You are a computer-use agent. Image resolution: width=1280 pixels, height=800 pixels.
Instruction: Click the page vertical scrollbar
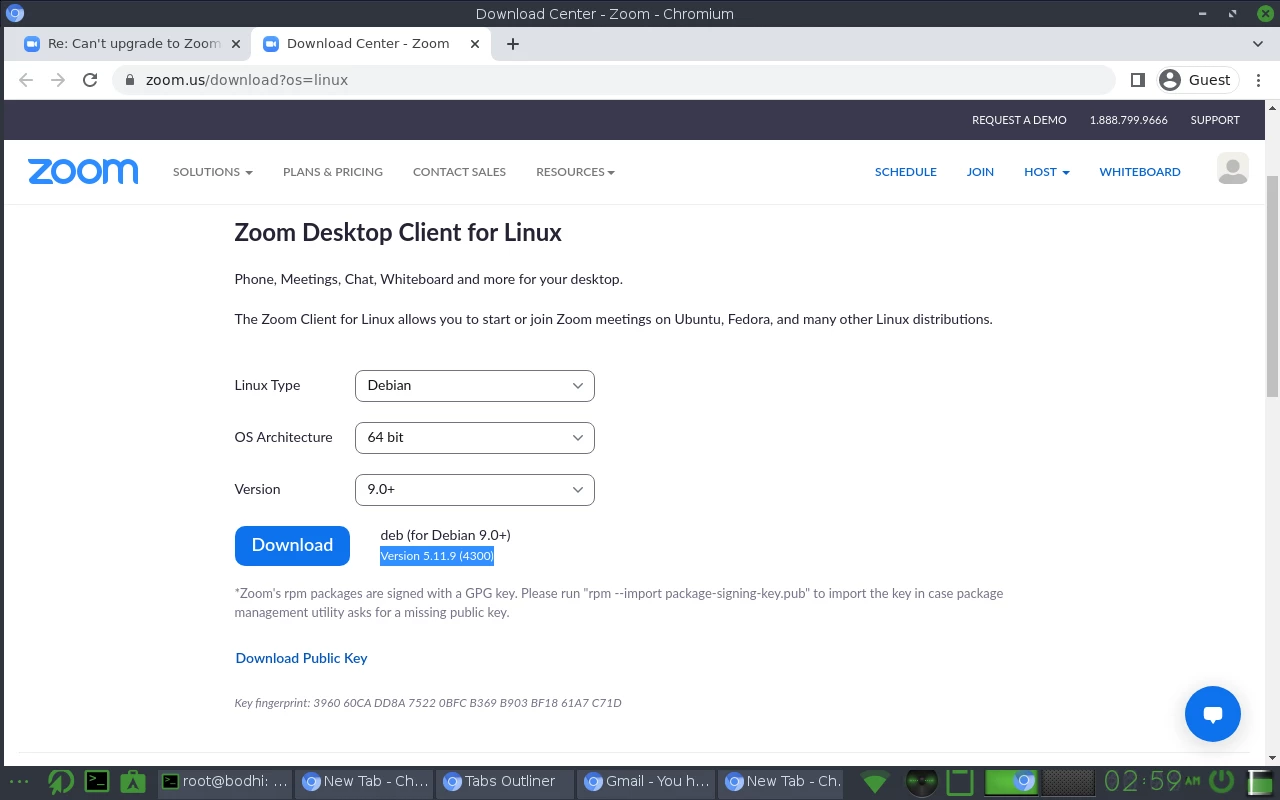1272,286
